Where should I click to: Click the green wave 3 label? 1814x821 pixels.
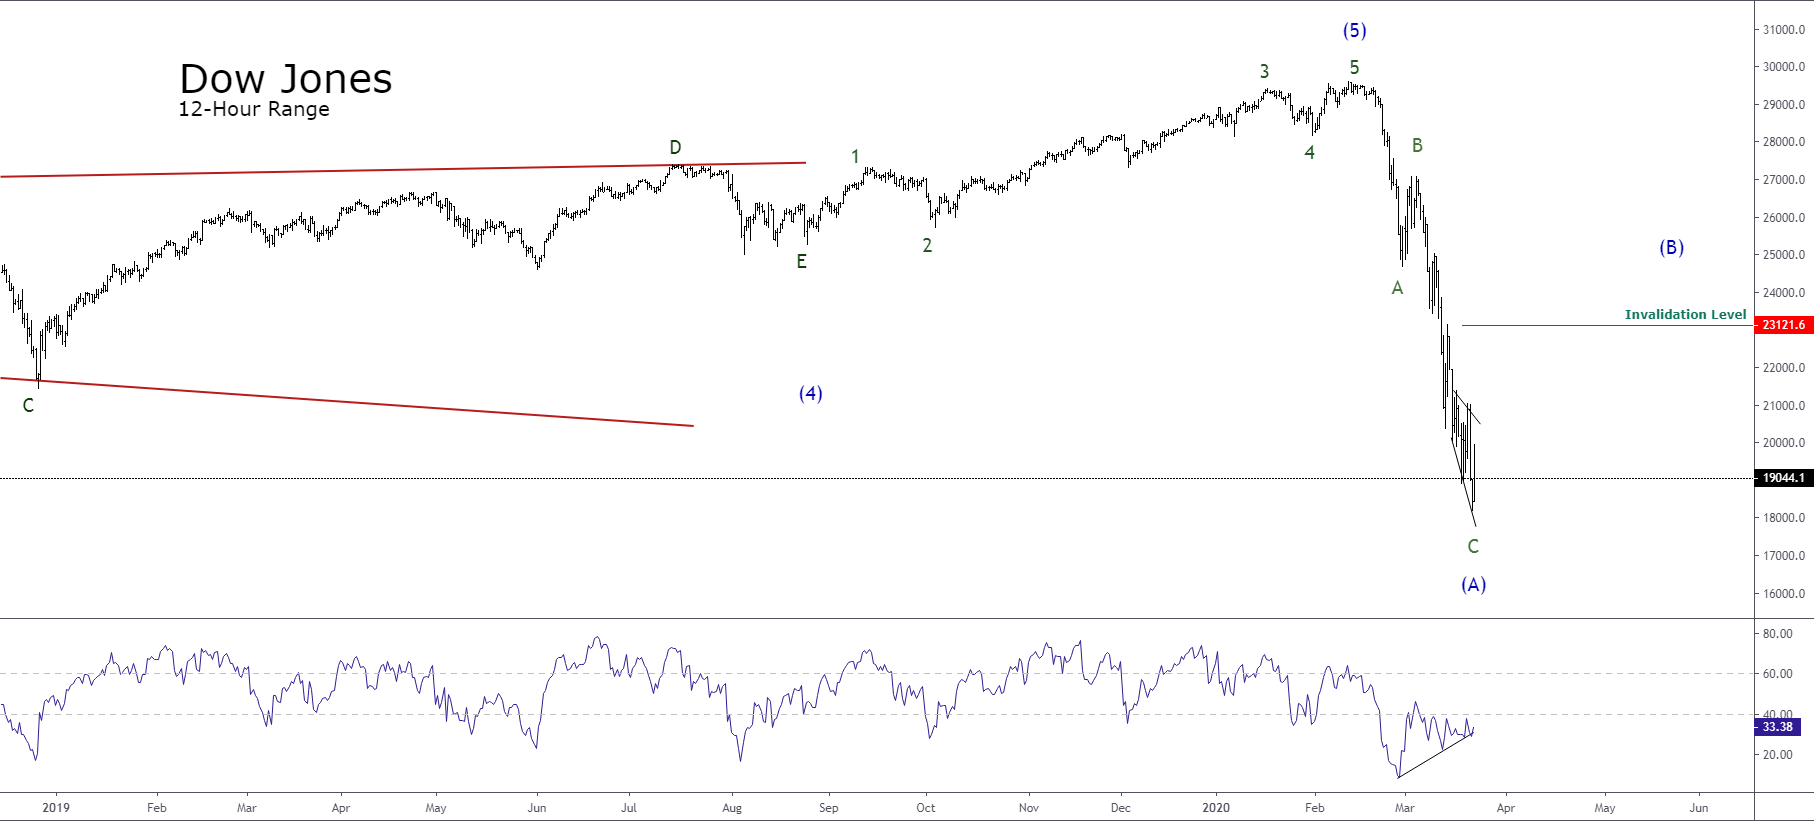(1264, 71)
